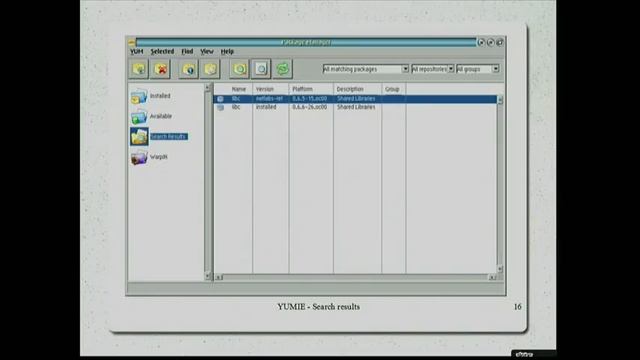Open the All groups dropdown
The height and width of the screenshot is (360, 640).
pyautogui.click(x=478, y=69)
